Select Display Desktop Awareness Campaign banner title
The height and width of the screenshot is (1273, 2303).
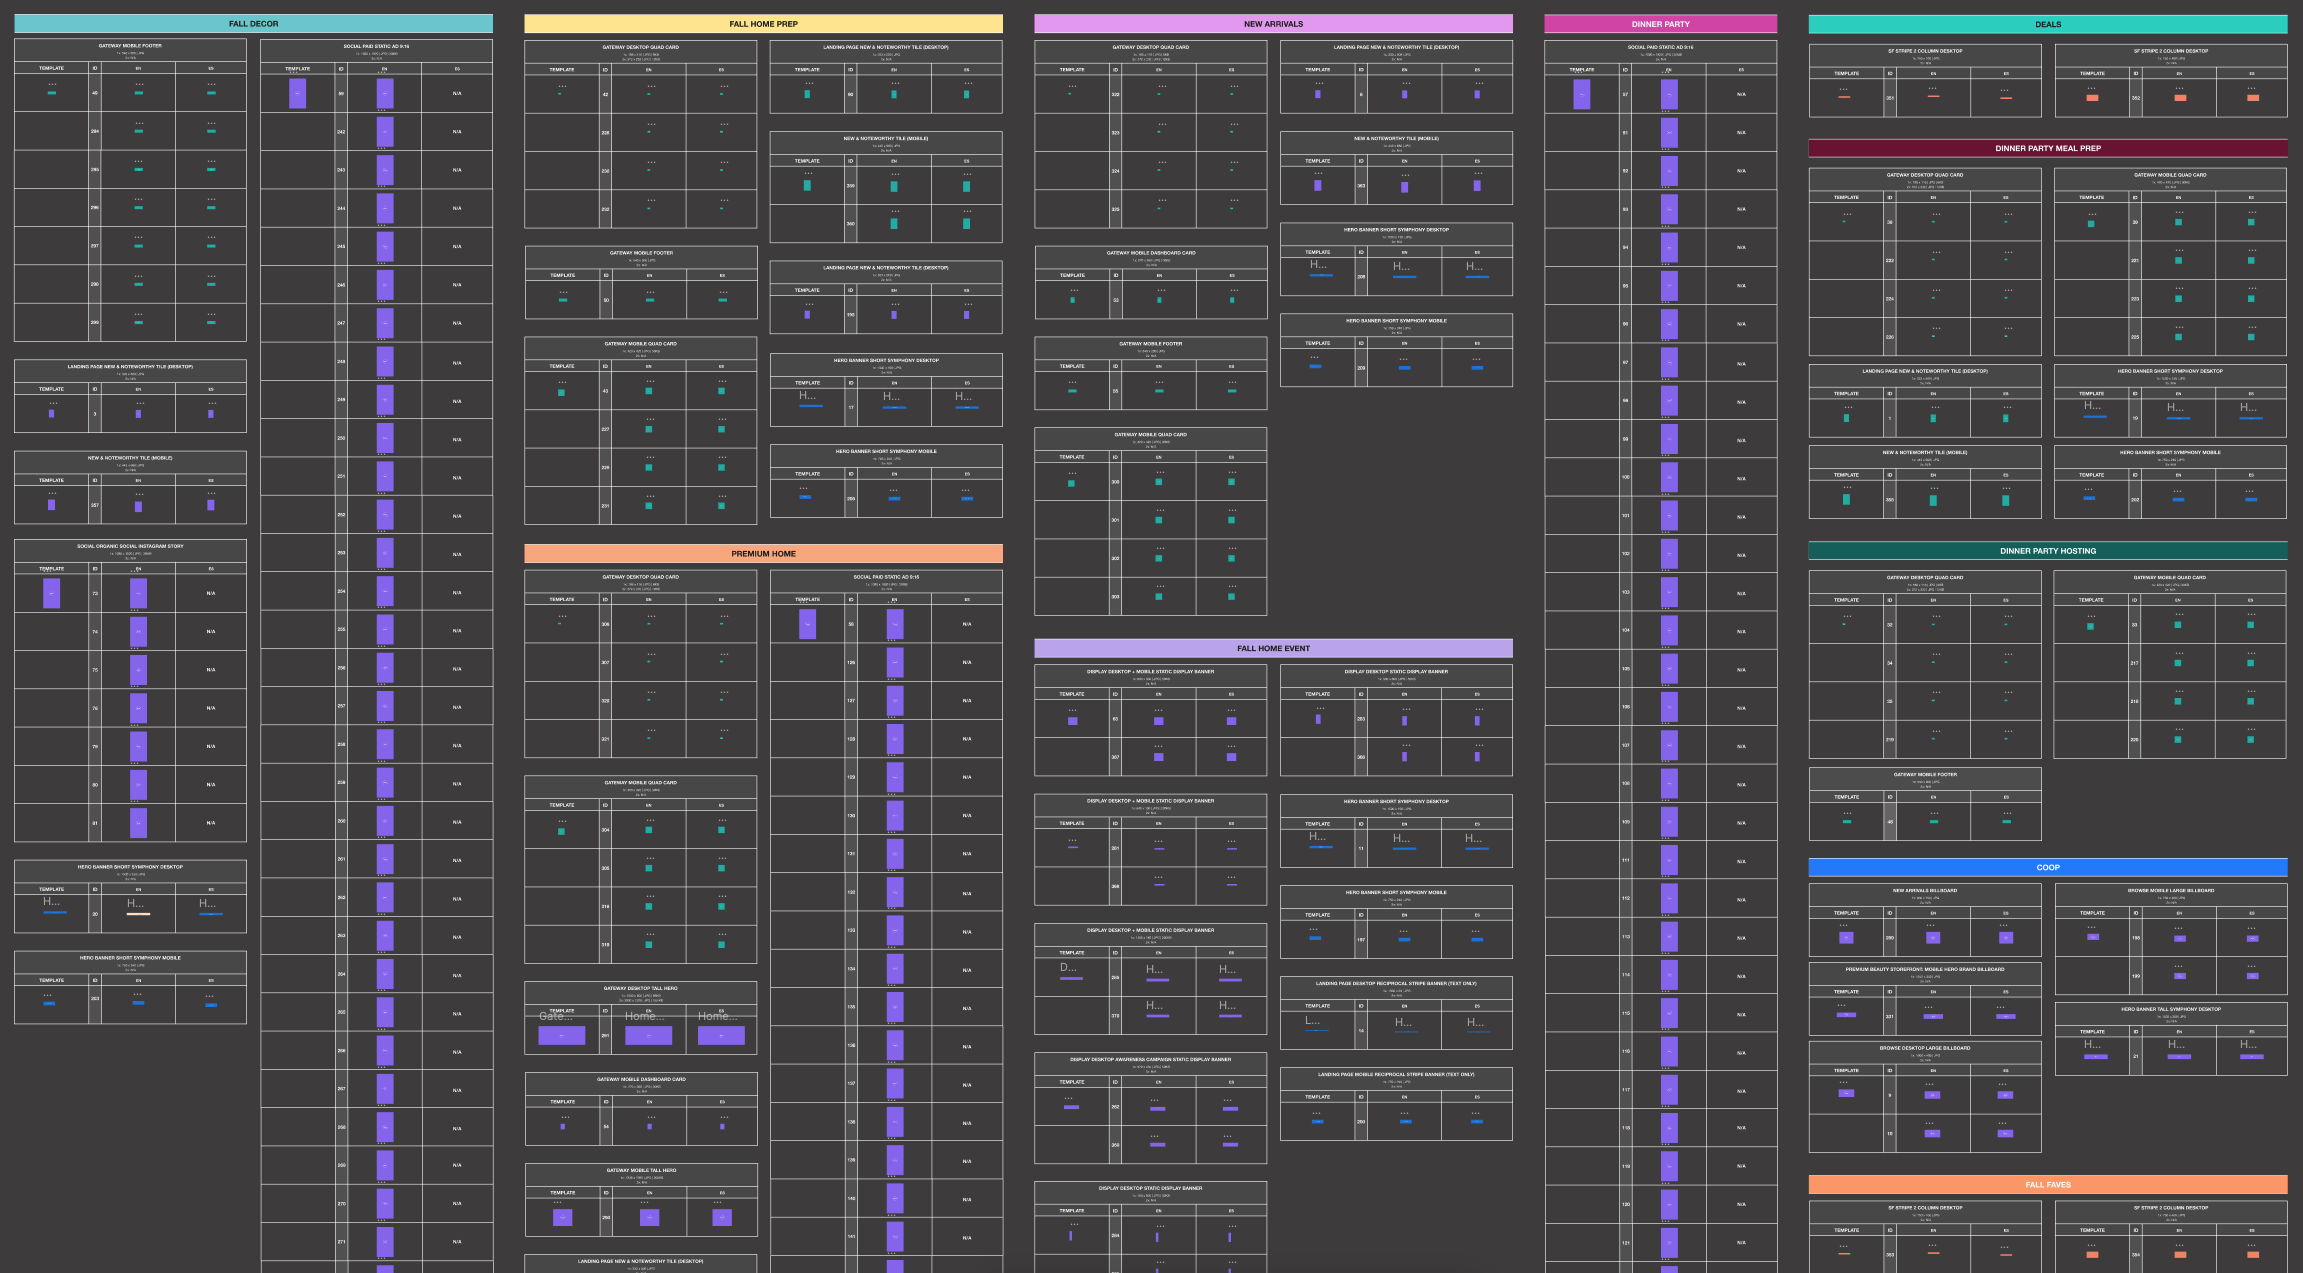[1150, 1059]
